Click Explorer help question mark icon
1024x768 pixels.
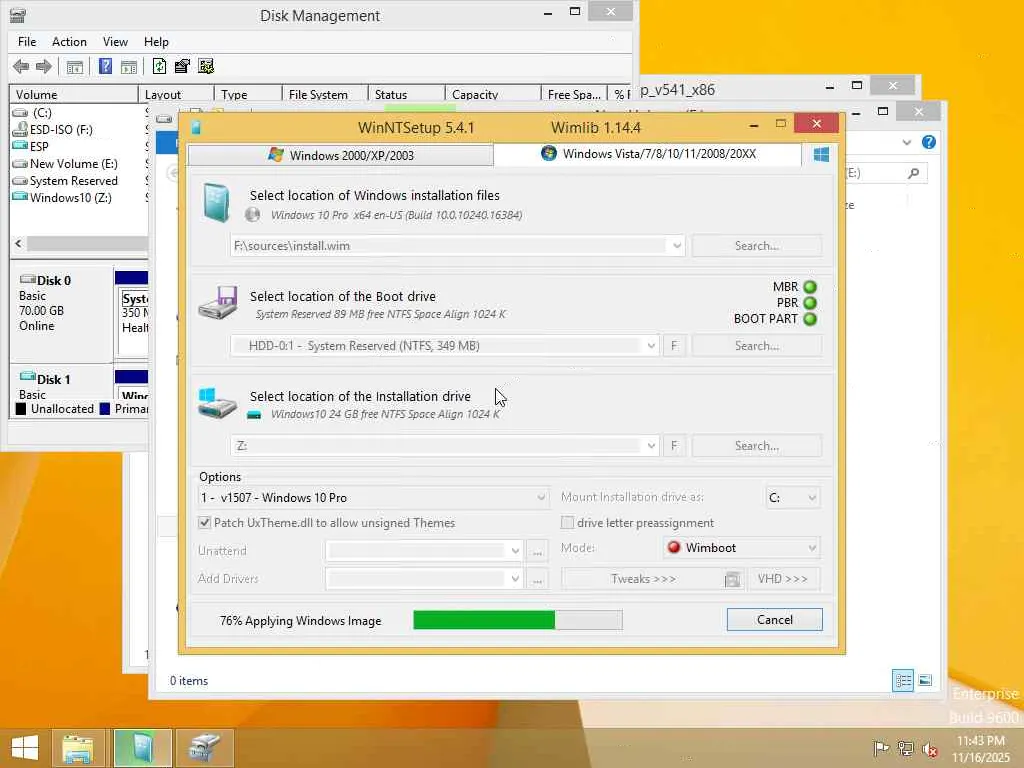coord(929,142)
